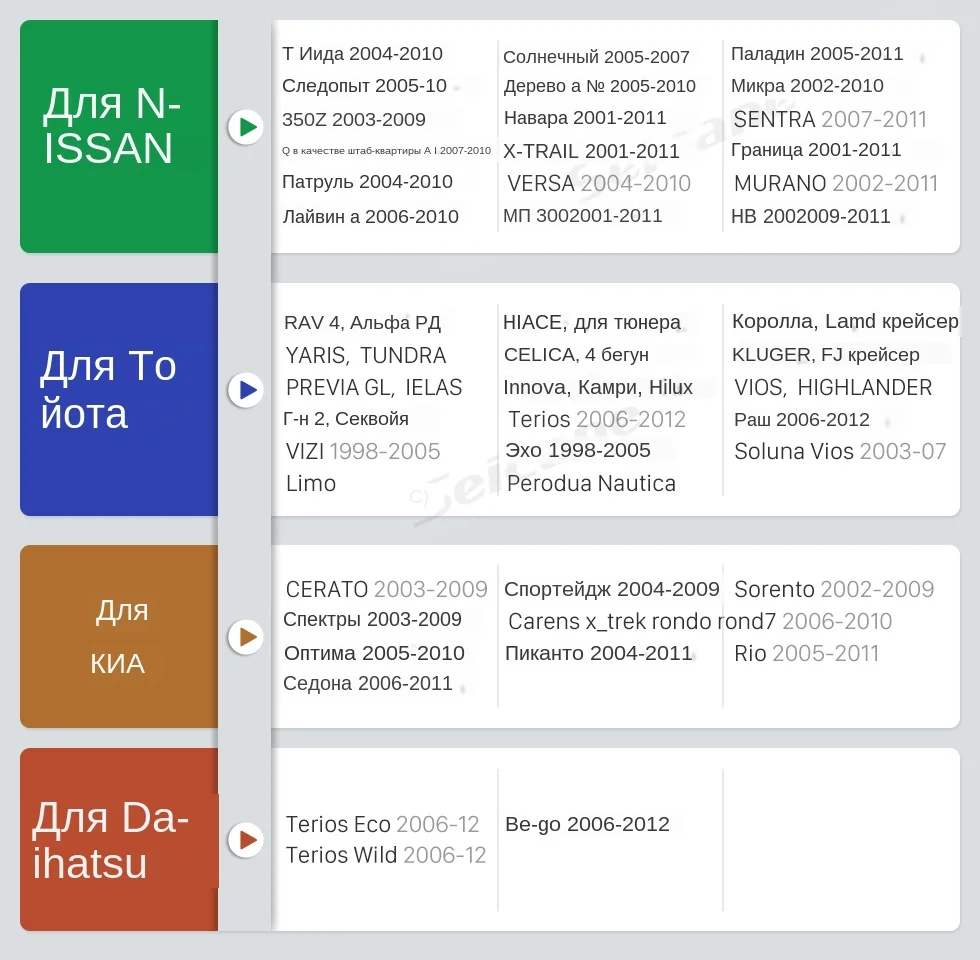
Task: Click 'Солнечный 2005-2007' entry
Action: click(596, 57)
